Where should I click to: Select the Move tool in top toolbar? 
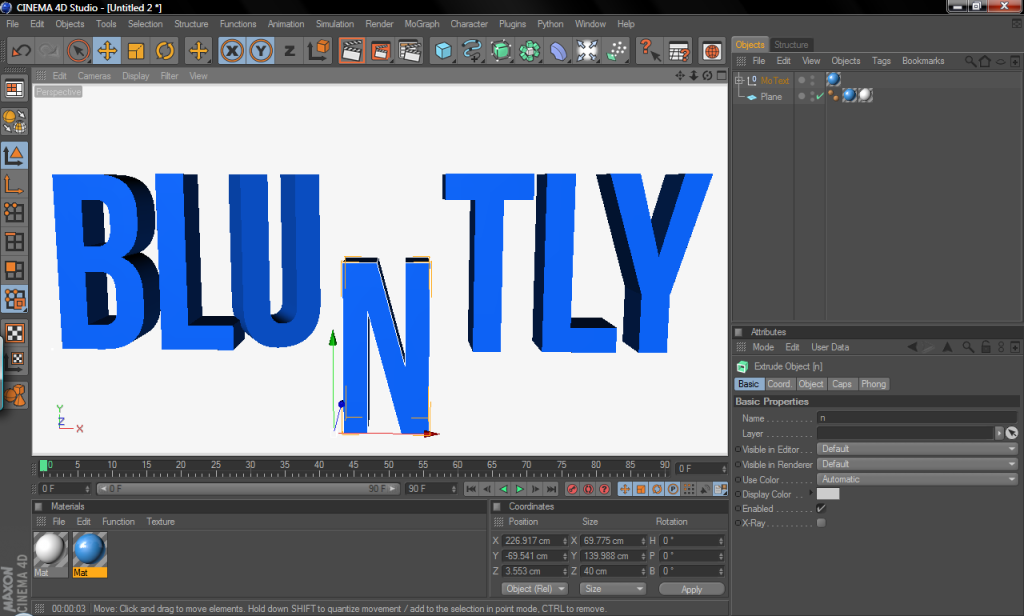pyautogui.click(x=107, y=50)
